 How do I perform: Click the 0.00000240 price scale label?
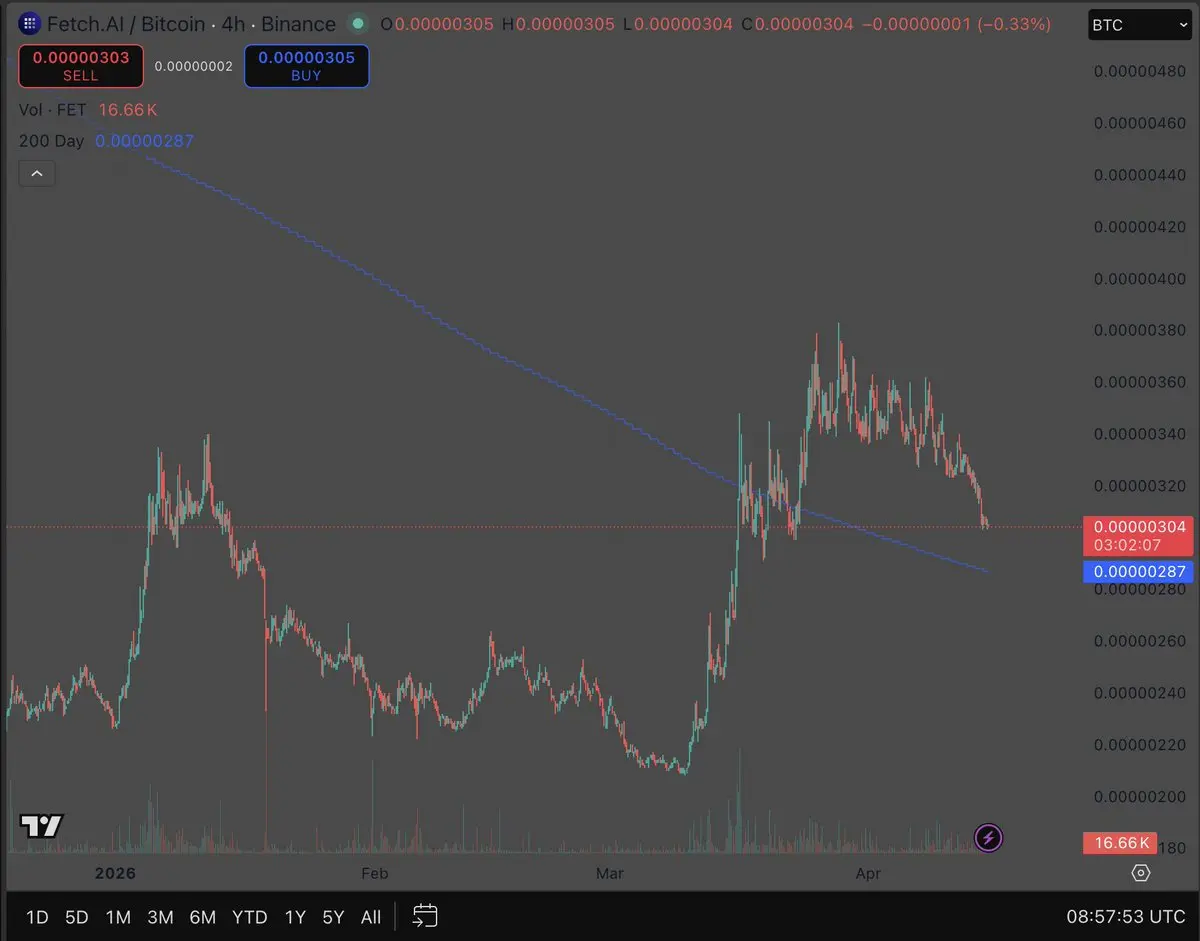click(1140, 692)
